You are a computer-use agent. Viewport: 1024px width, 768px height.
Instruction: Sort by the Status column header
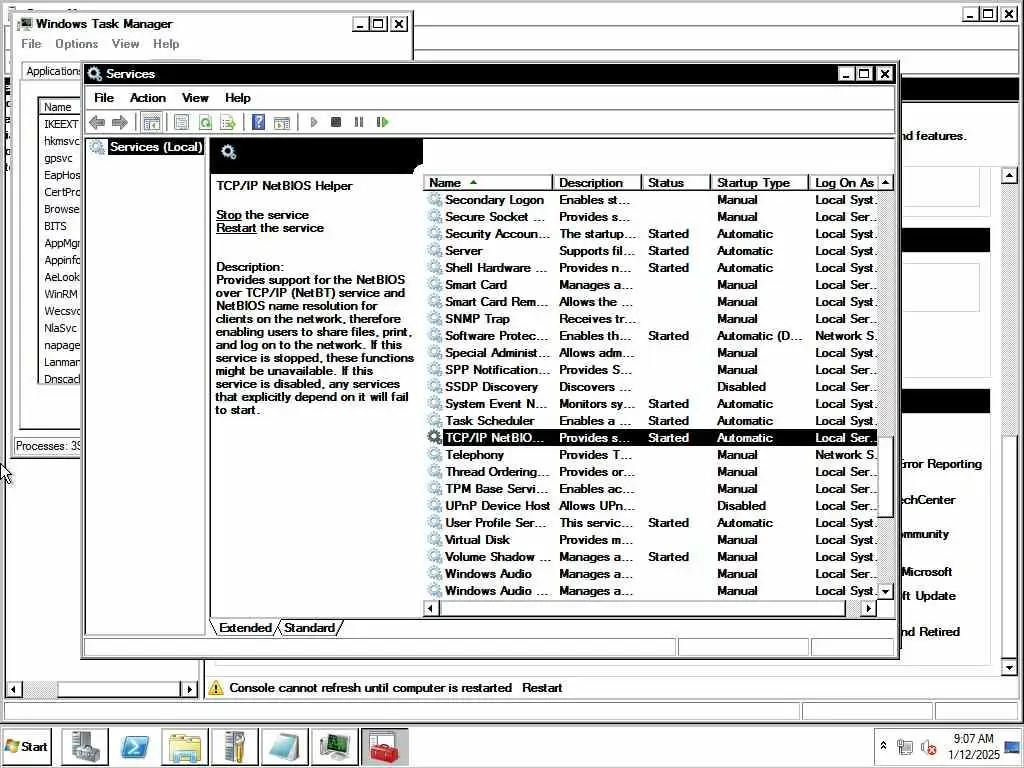pos(676,183)
